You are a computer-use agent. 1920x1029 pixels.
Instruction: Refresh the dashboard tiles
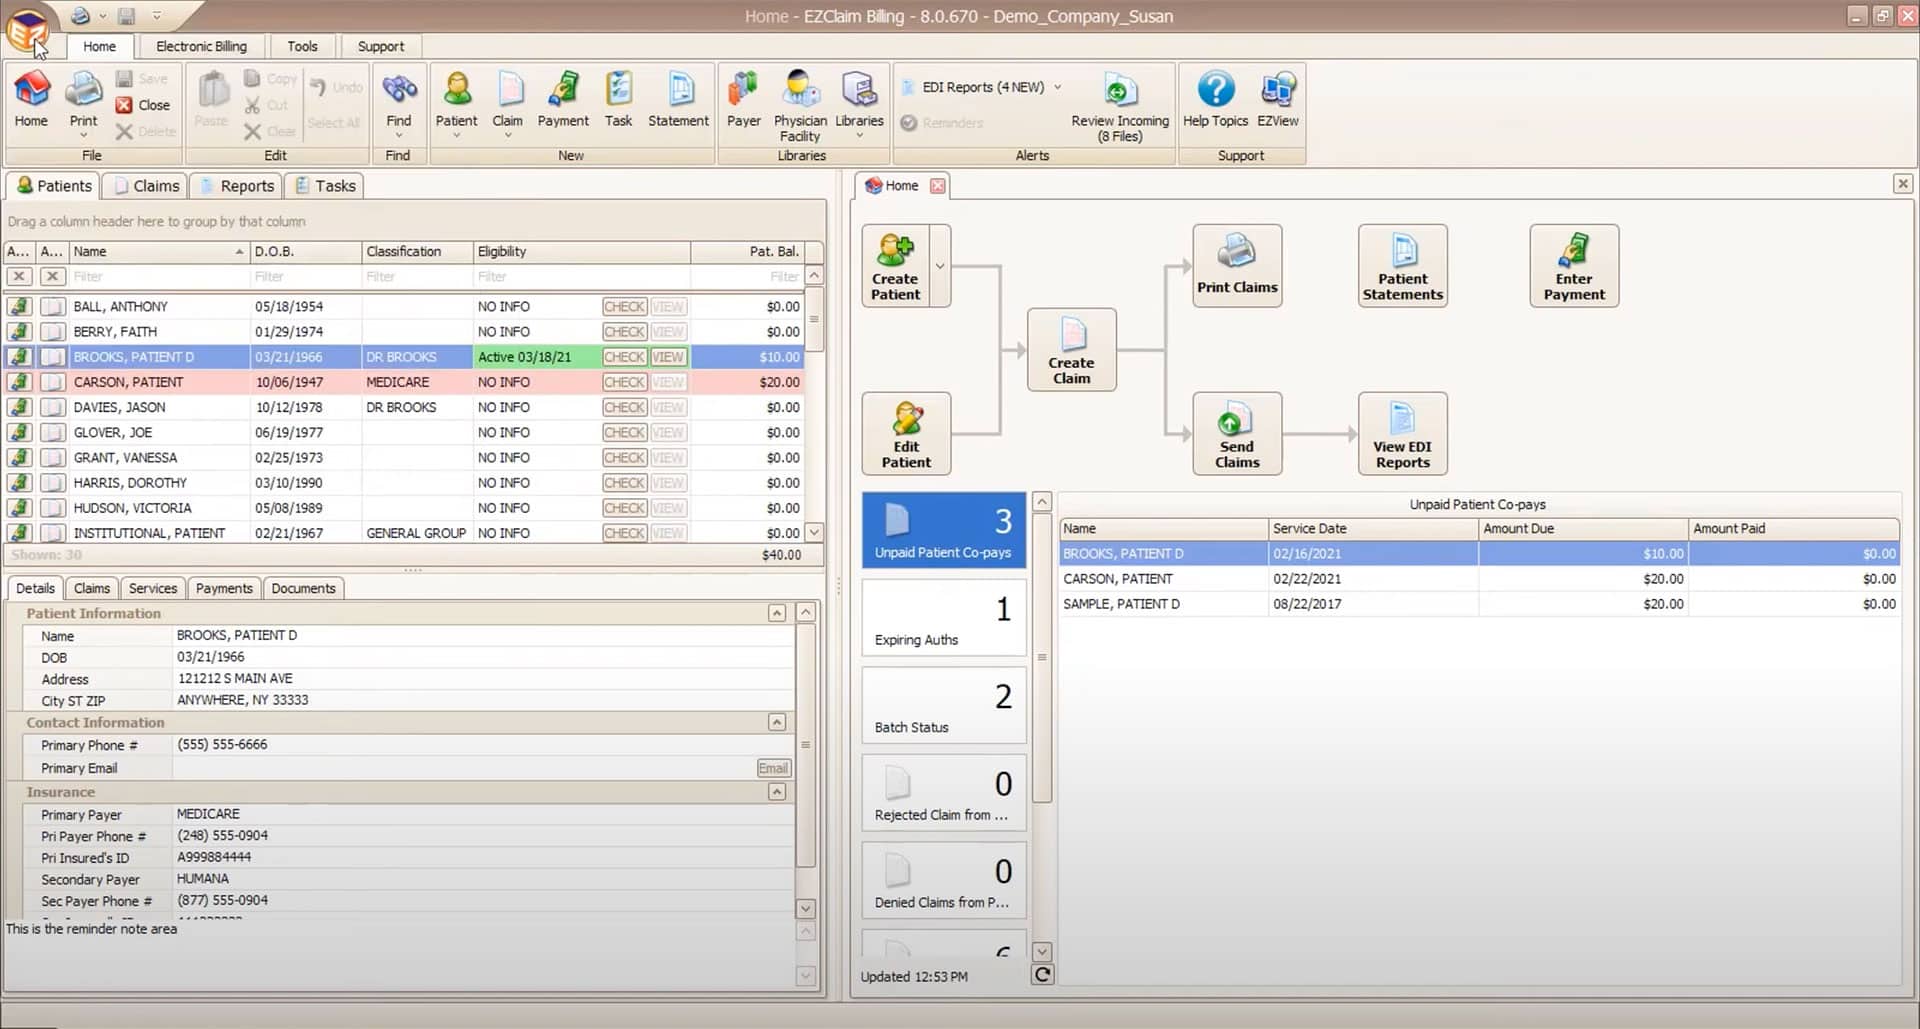[1042, 975]
